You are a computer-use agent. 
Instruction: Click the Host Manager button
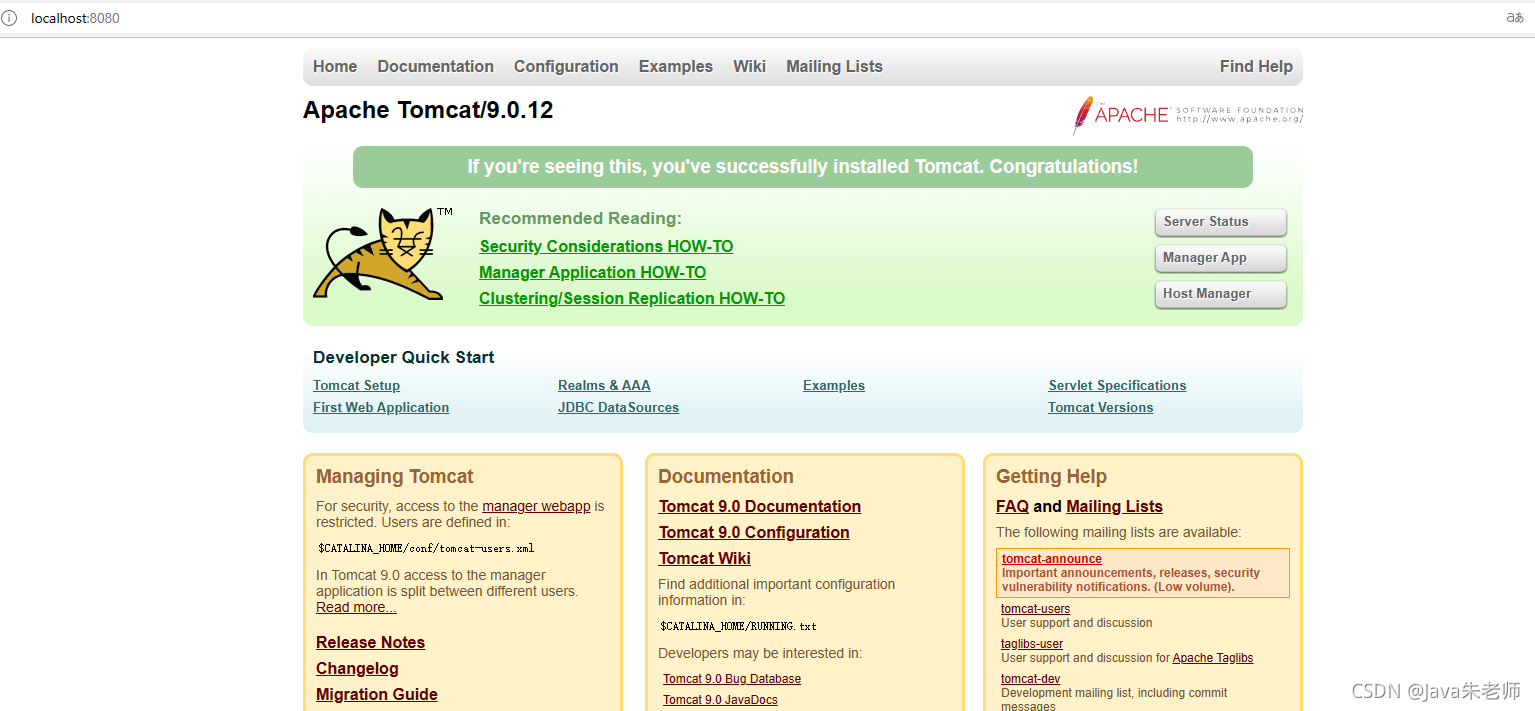[x=1220, y=294]
